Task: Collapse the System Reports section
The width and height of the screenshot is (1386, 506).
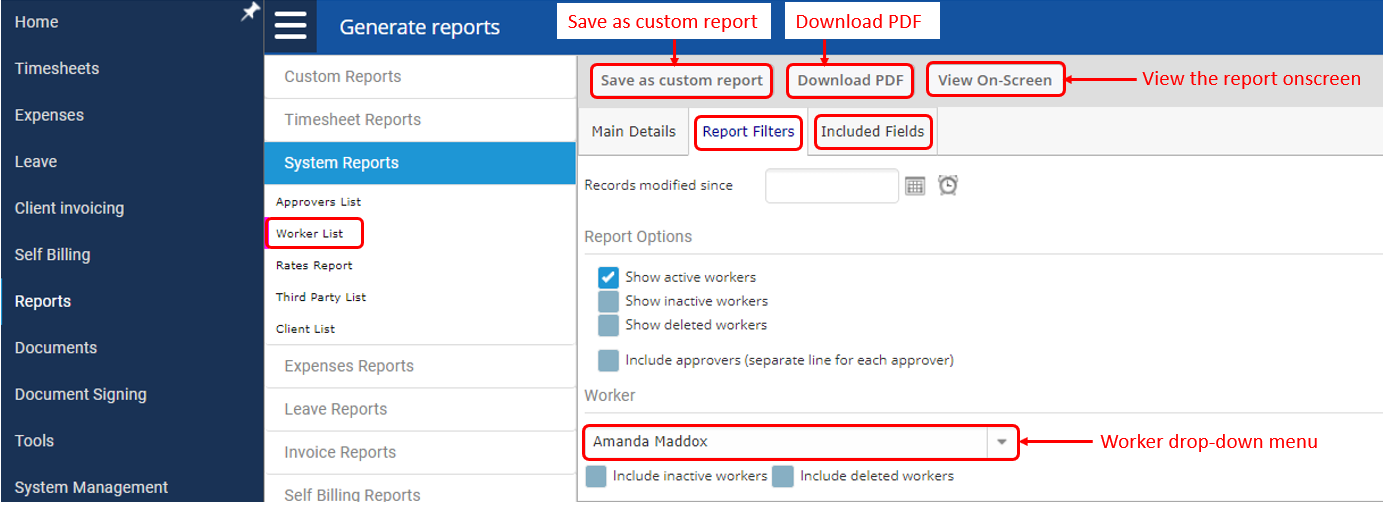Action: click(420, 163)
